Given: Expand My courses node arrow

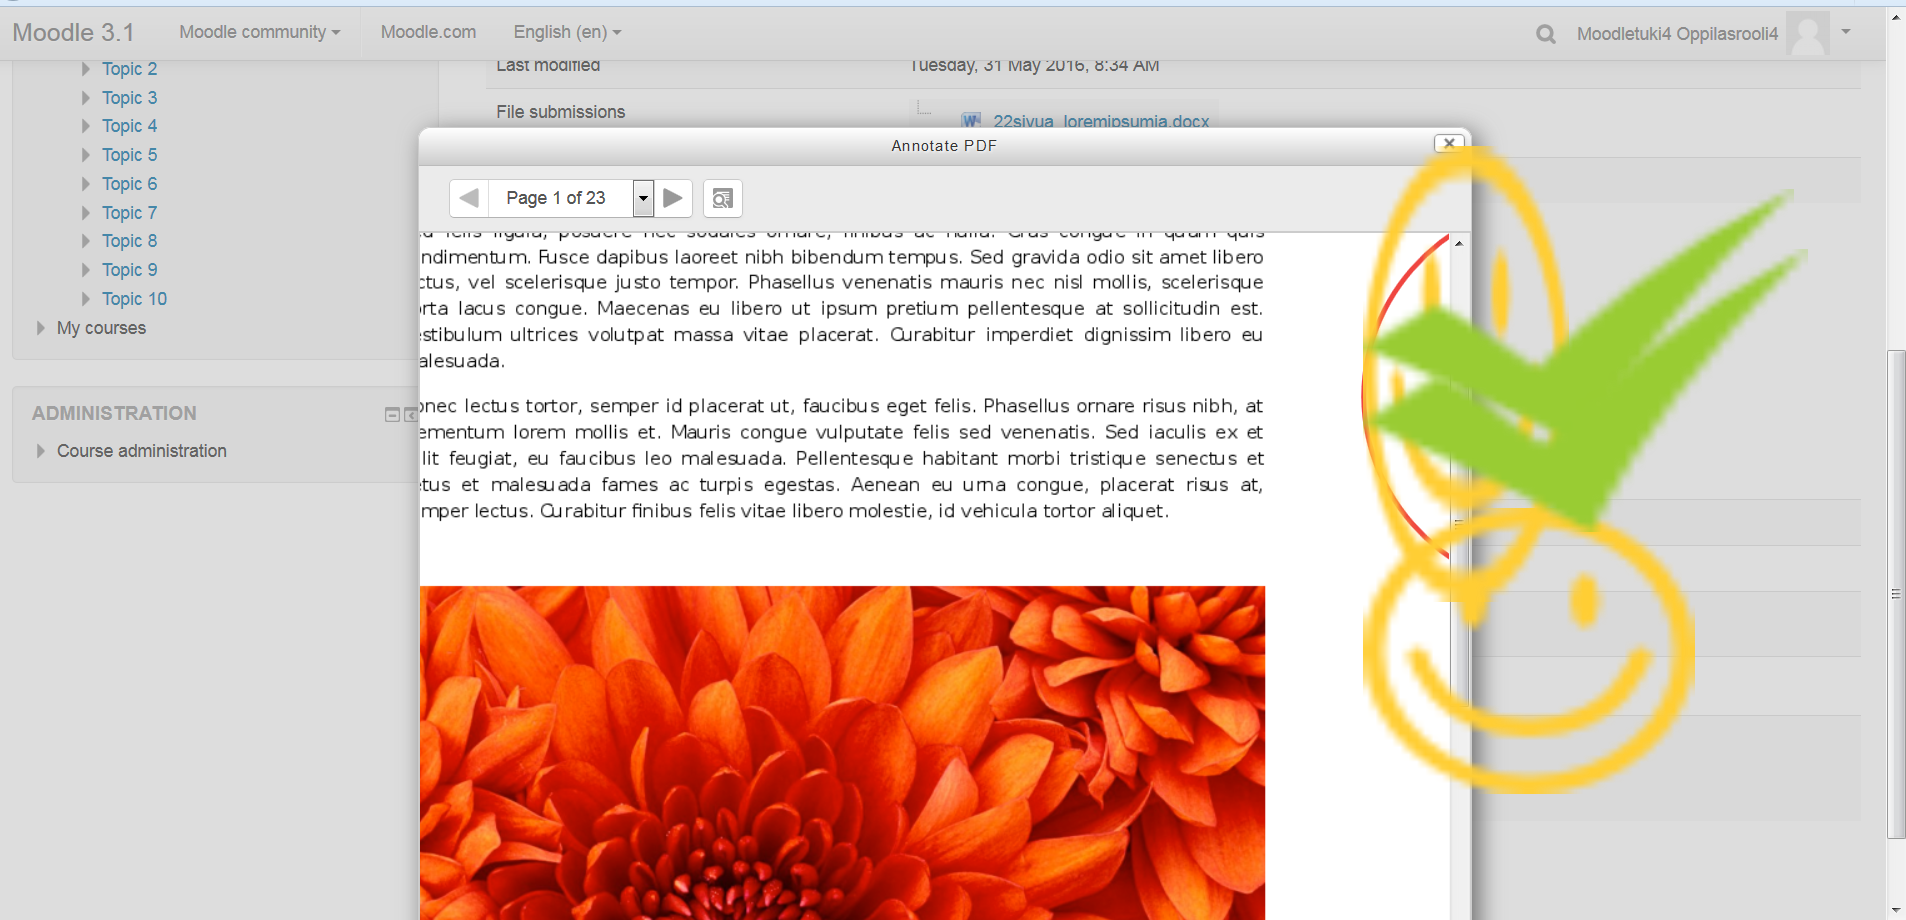Looking at the screenshot, I should pos(40,328).
